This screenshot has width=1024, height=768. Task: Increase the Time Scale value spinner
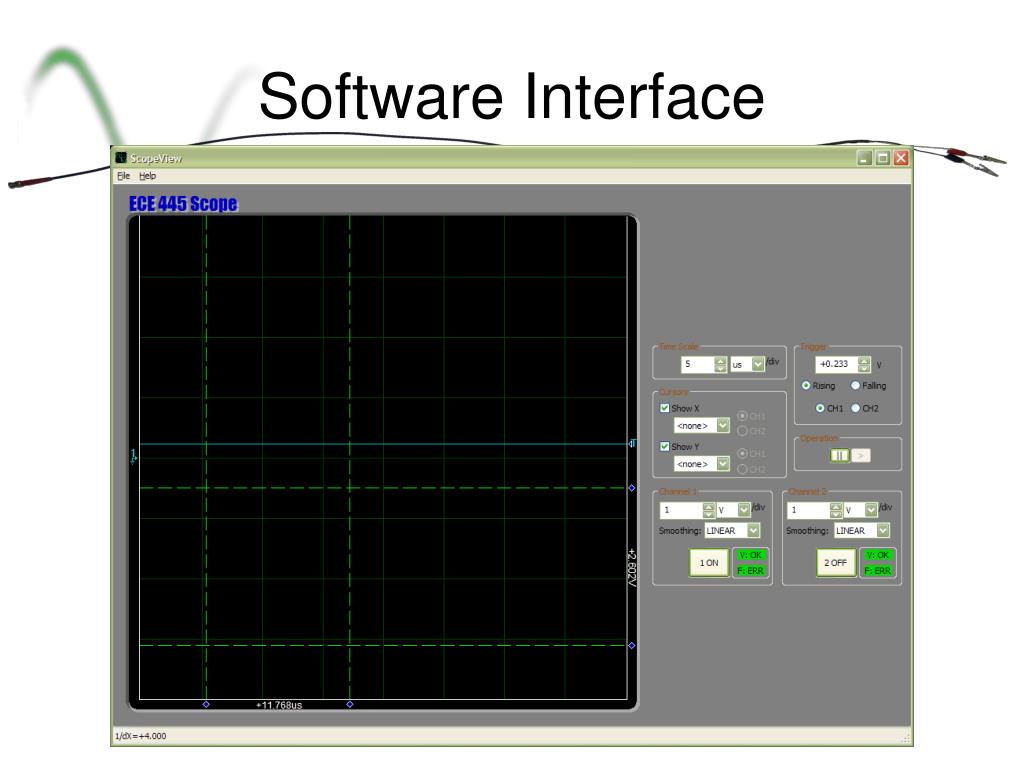(x=720, y=360)
